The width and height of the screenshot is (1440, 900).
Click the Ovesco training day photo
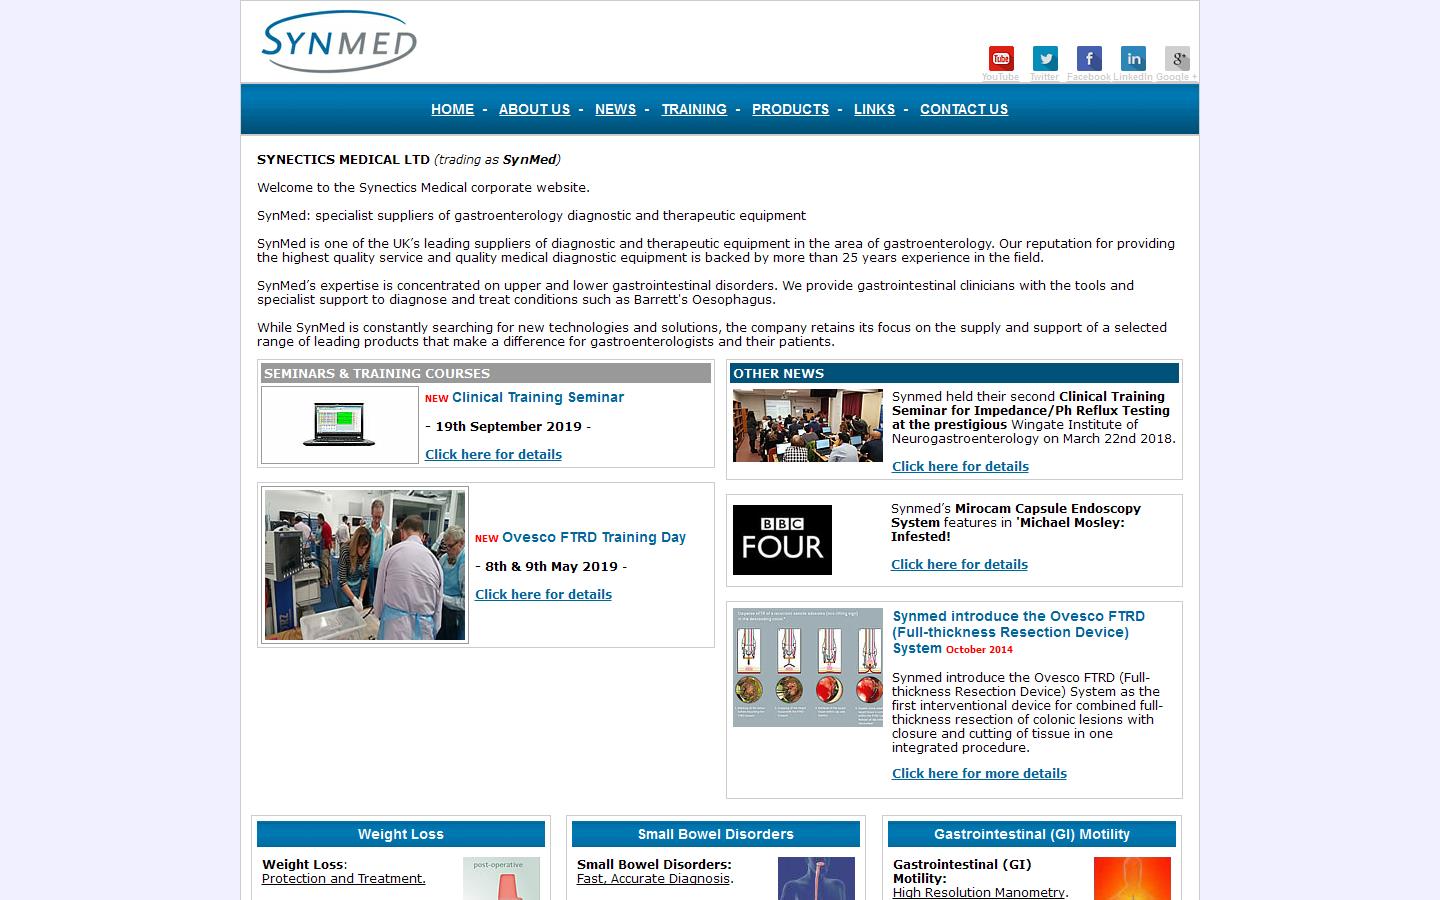[x=365, y=565]
